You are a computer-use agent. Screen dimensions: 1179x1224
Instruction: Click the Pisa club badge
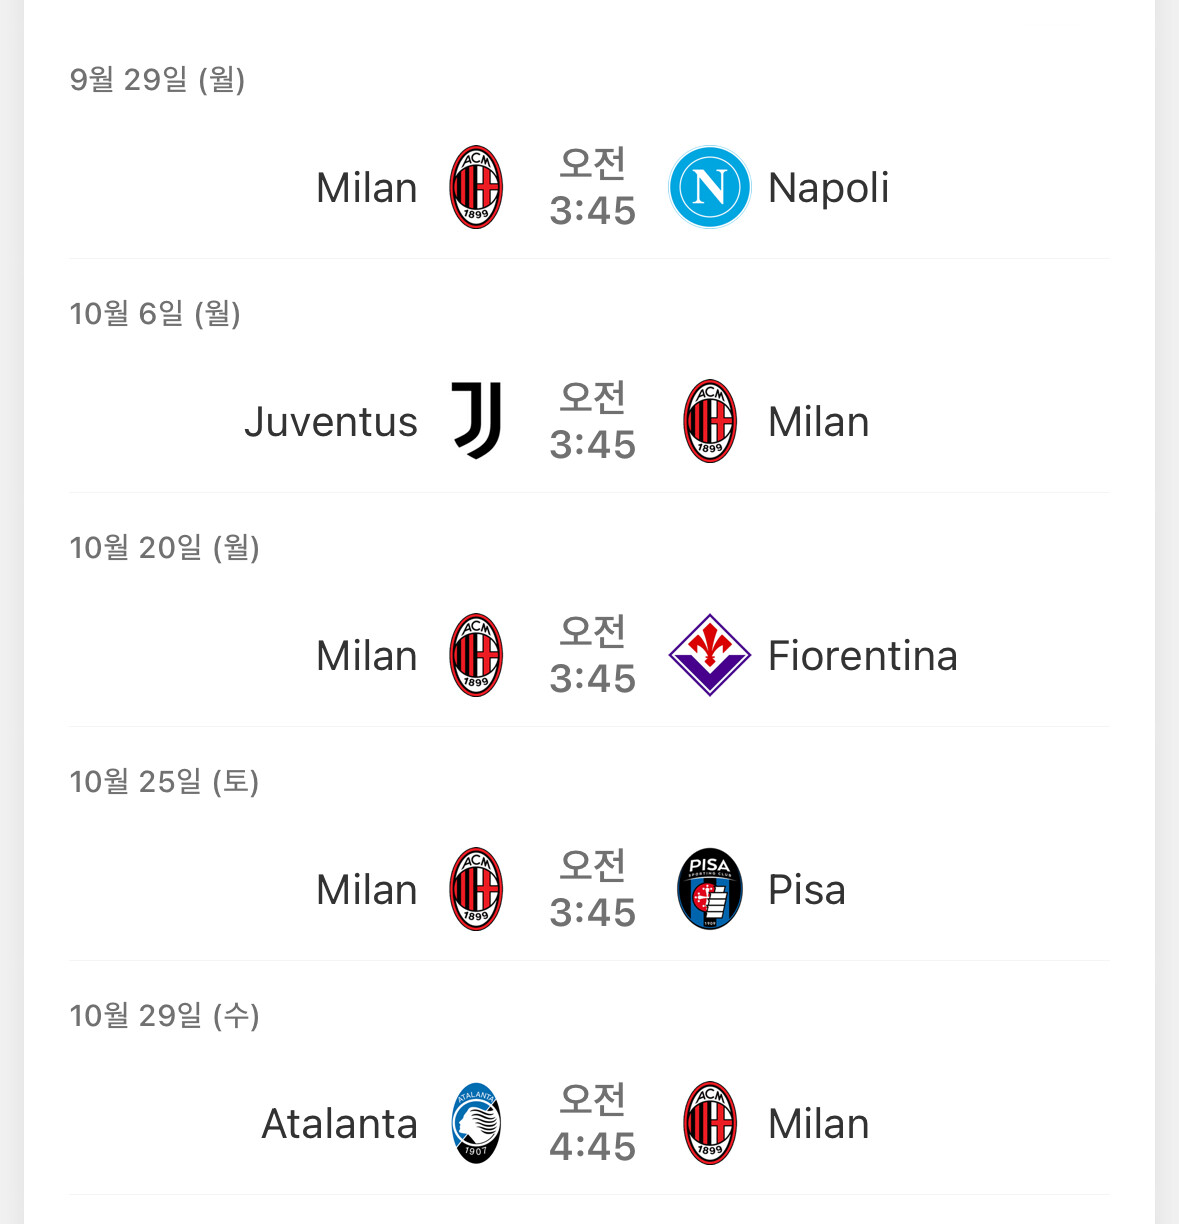tap(709, 889)
